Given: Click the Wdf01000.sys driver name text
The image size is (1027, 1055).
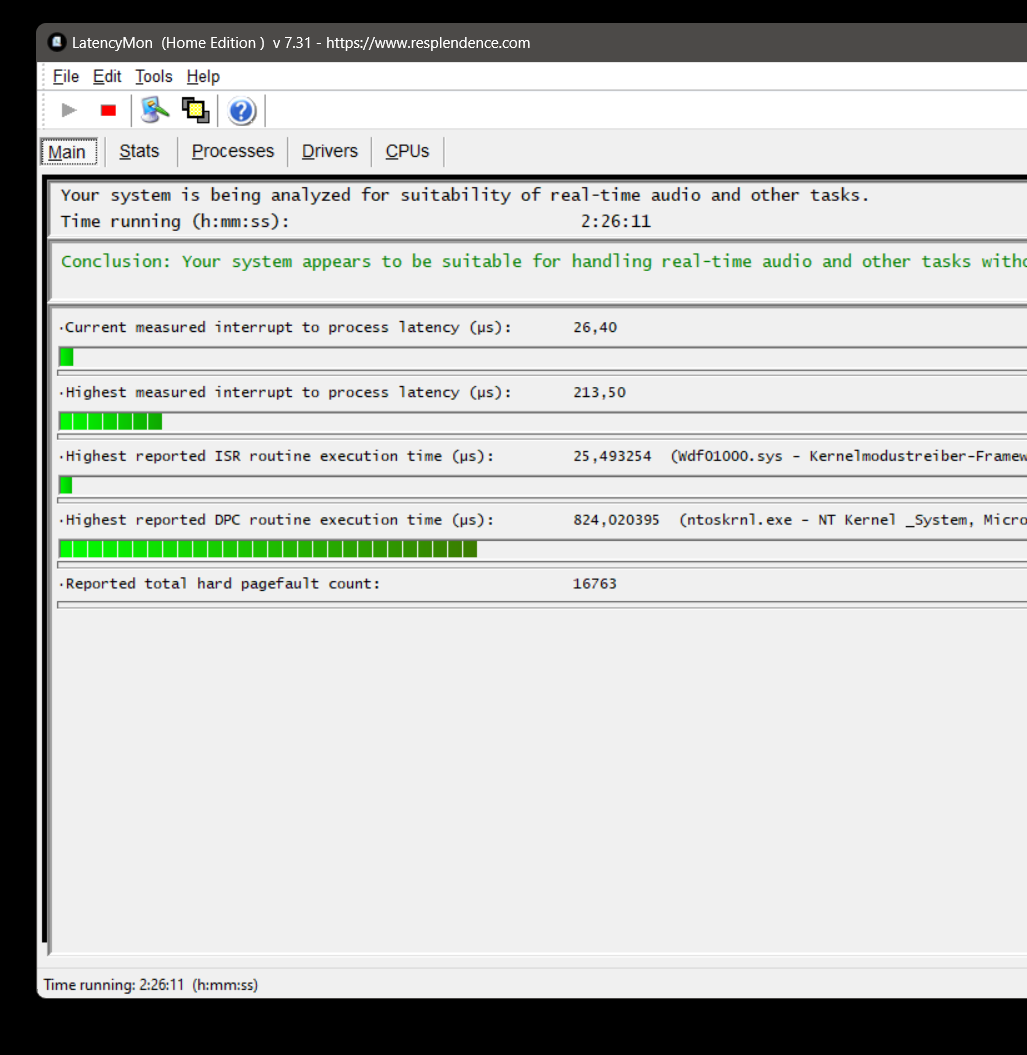Looking at the screenshot, I should point(730,456).
